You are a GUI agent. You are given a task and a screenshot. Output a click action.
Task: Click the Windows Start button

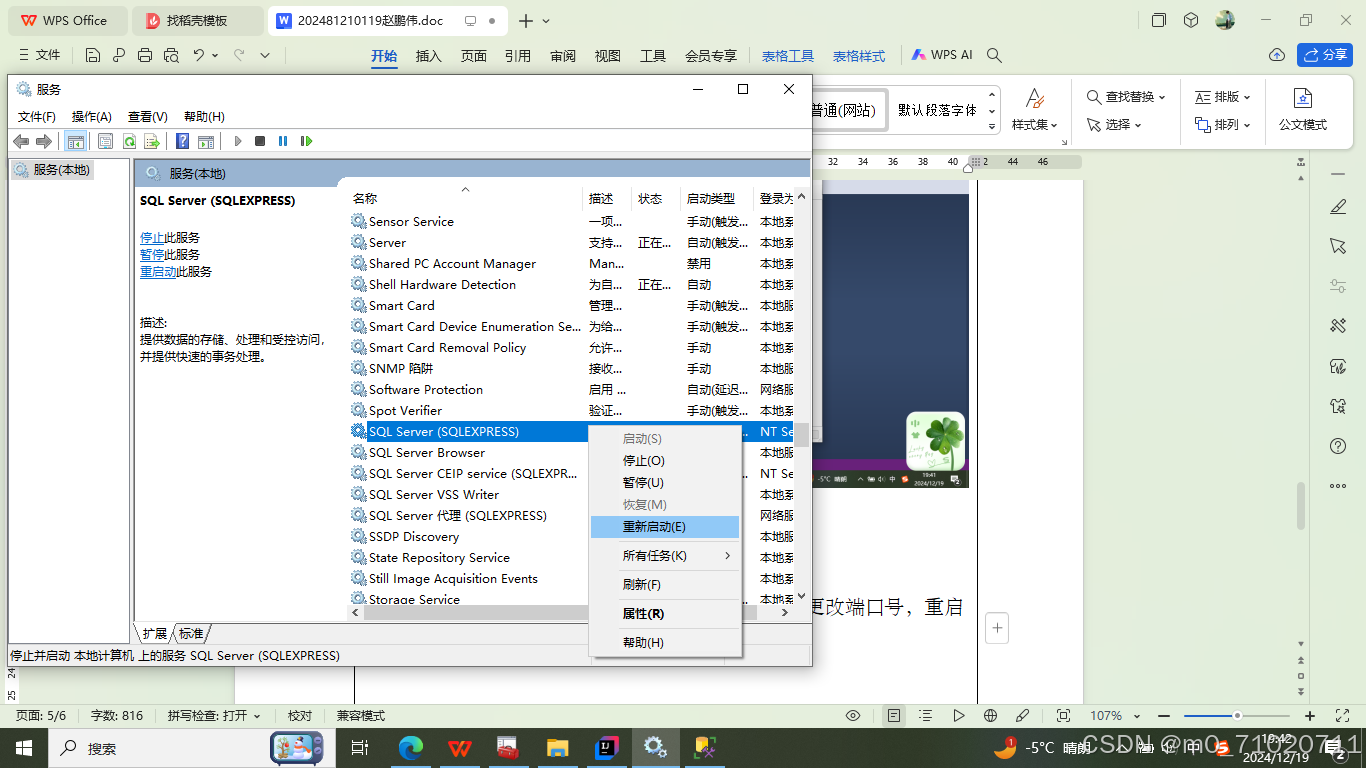pos(23,747)
